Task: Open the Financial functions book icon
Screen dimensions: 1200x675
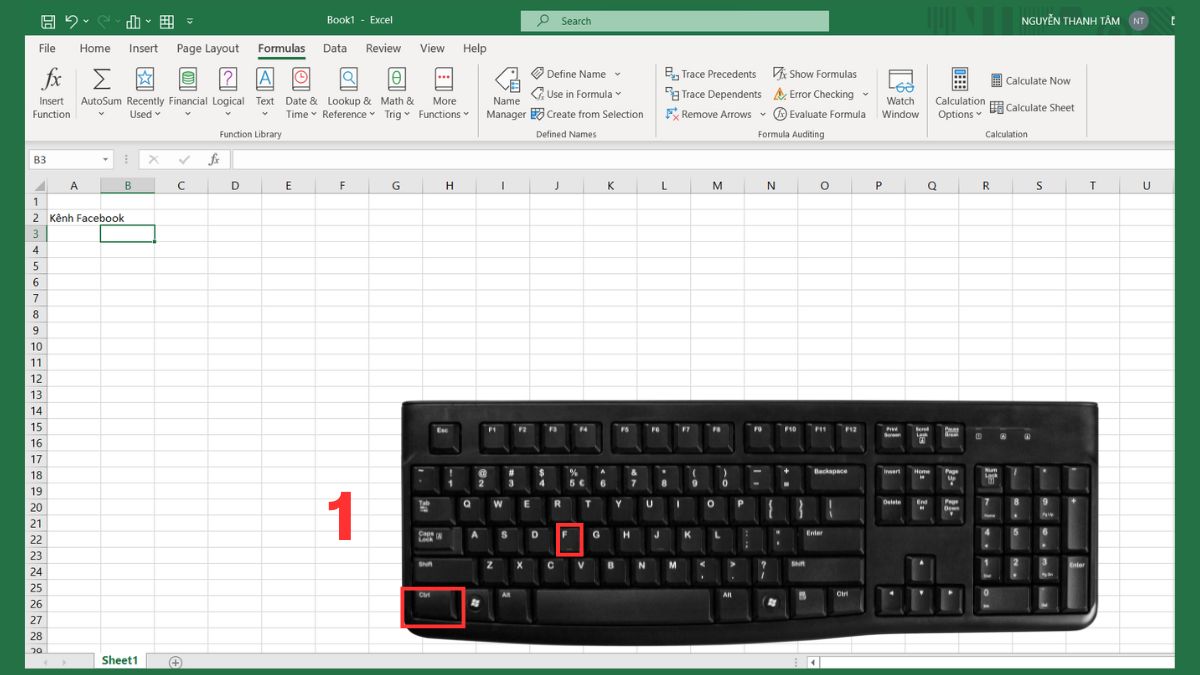Action: coord(187,79)
